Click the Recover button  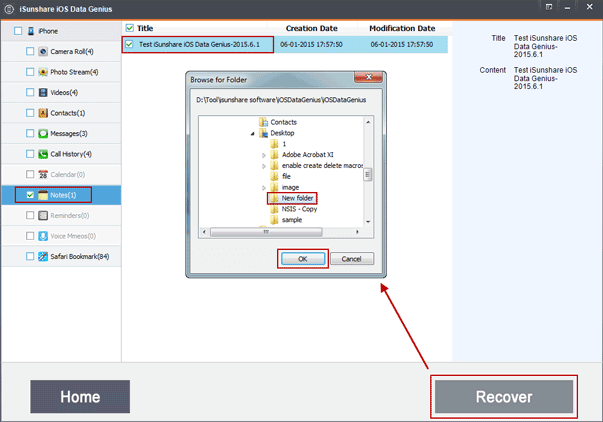pos(504,397)
